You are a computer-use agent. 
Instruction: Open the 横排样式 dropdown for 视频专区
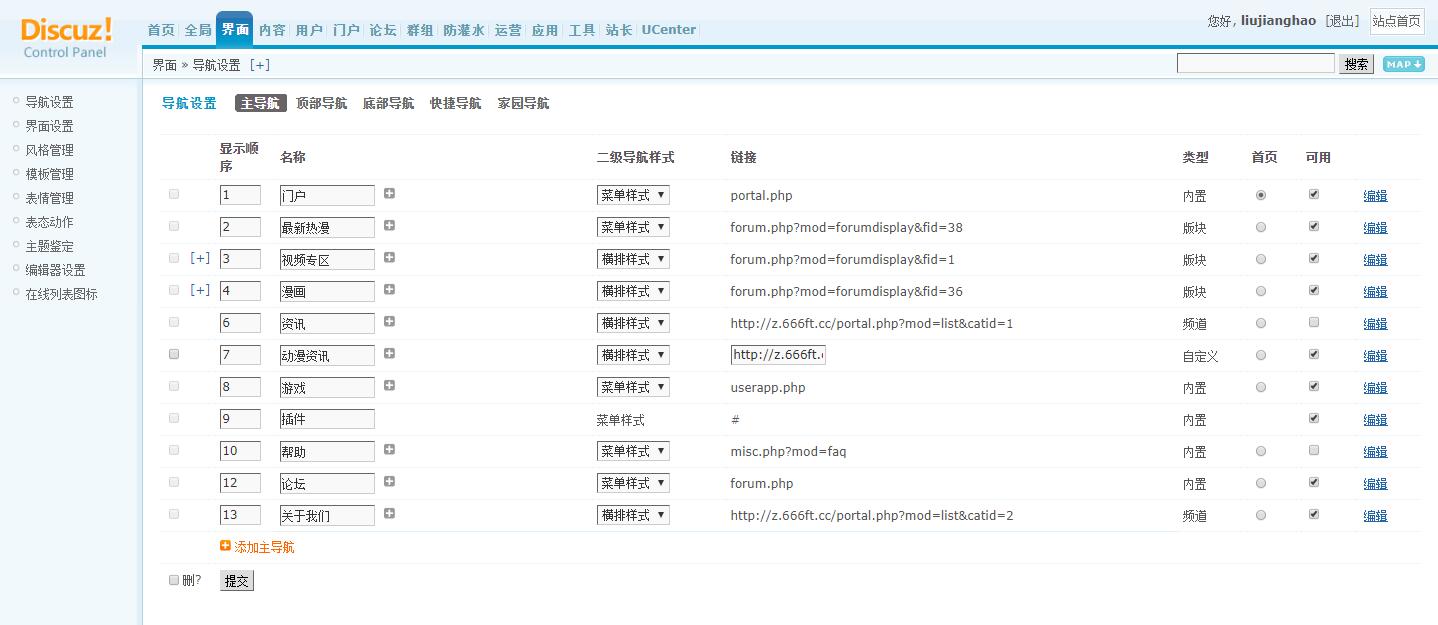632,258
